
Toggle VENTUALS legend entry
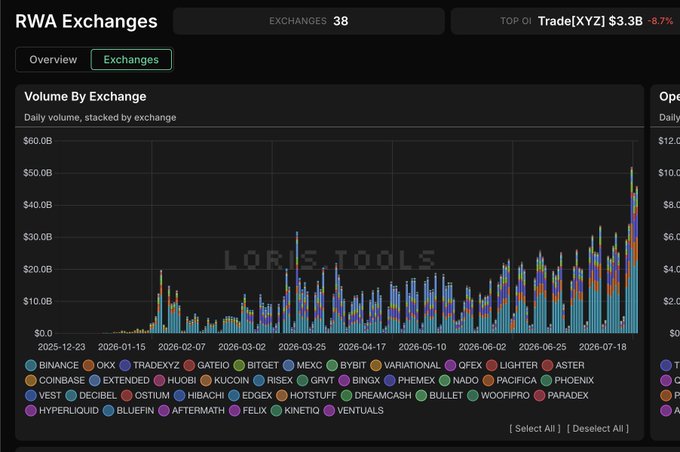pos(354,411)
